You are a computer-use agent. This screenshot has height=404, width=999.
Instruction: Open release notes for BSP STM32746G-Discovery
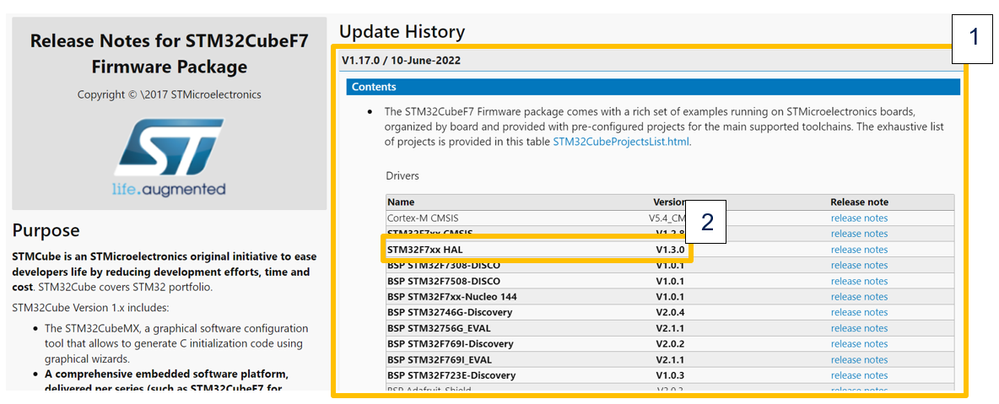(859, 312)
